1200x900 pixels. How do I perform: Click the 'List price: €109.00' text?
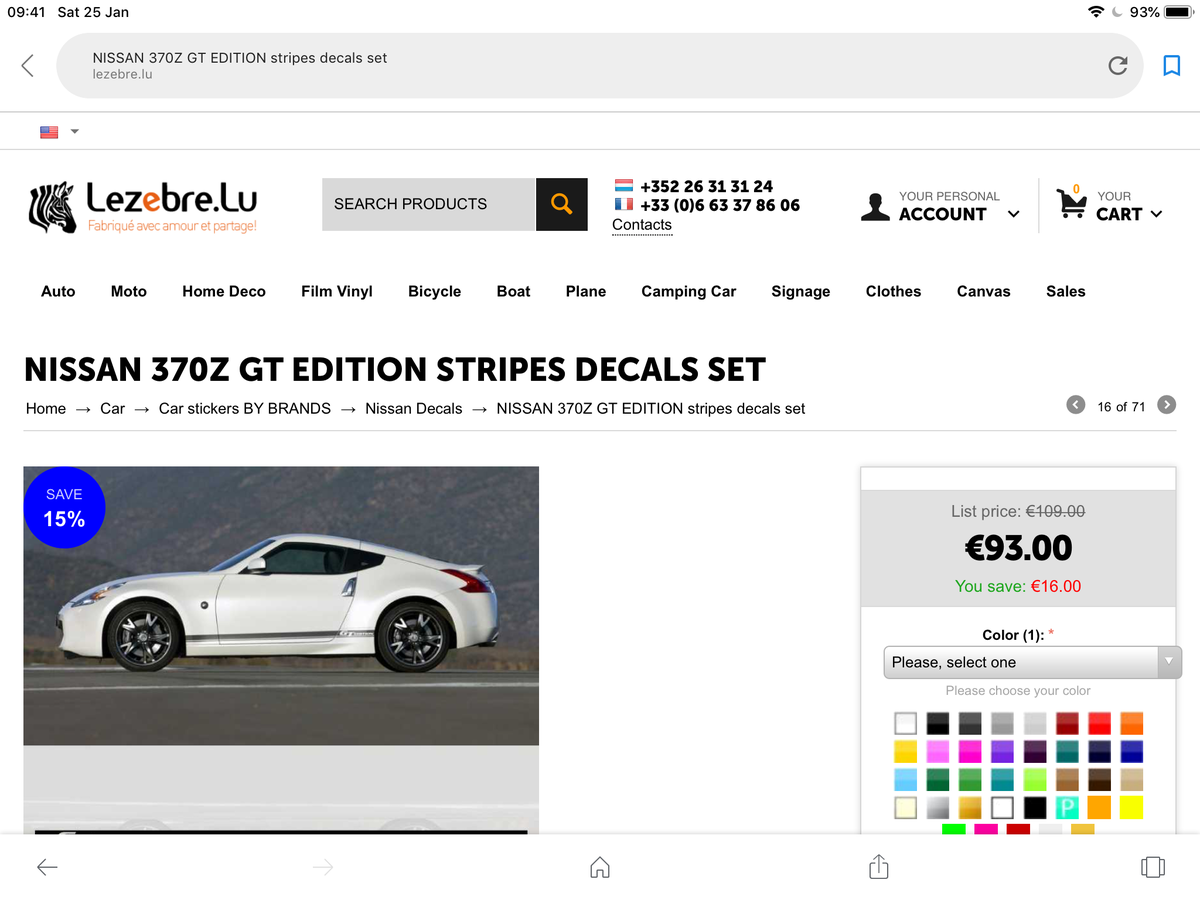click(1018, 511)
